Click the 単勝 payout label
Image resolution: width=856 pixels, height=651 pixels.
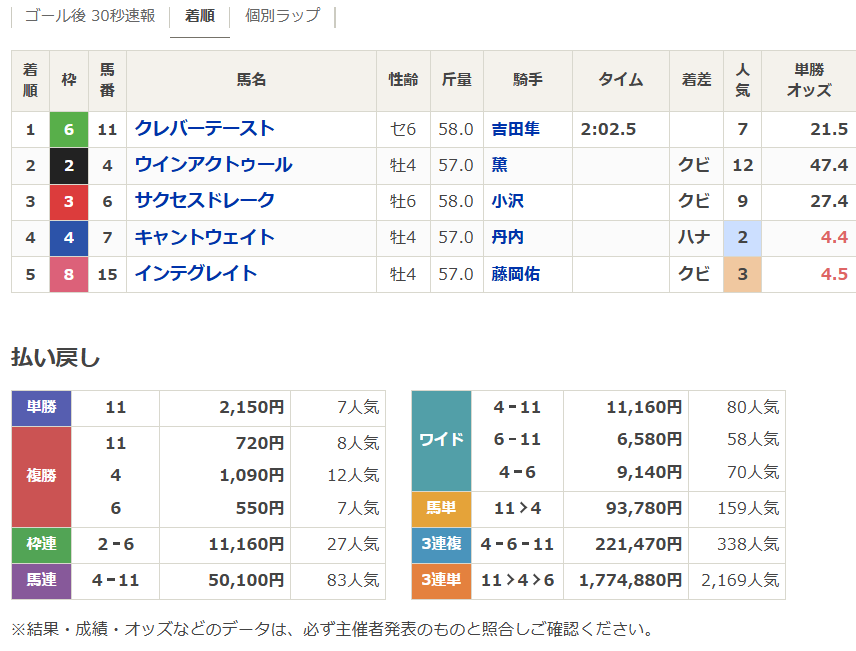coord(41,408)
